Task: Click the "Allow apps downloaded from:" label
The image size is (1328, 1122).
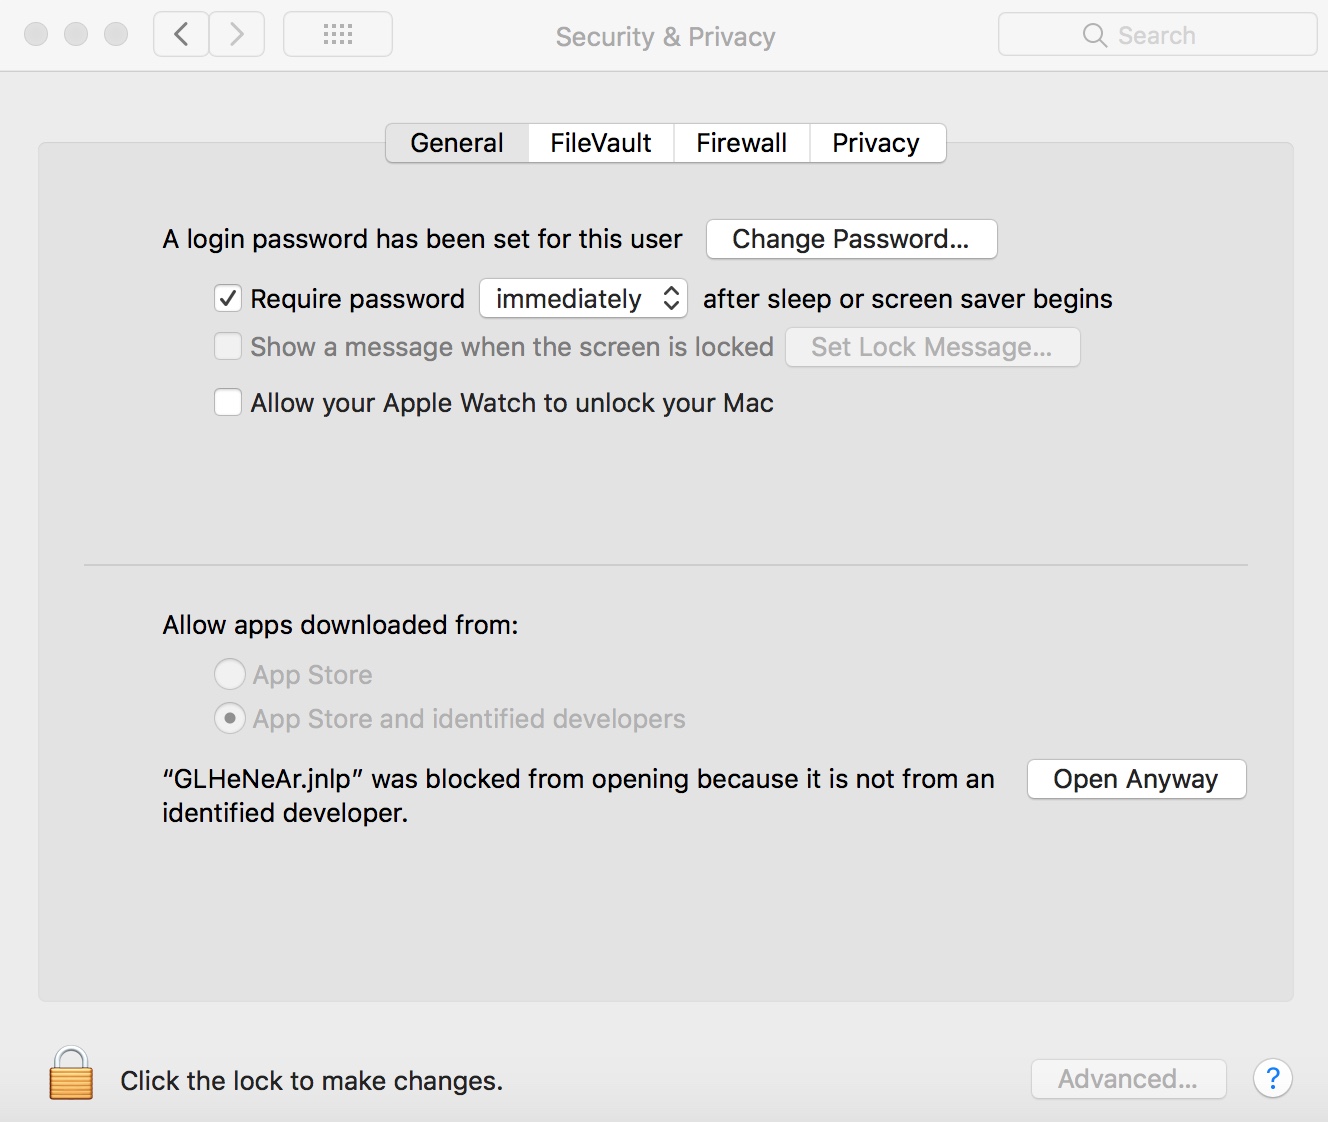Action: tap(340, 625)
